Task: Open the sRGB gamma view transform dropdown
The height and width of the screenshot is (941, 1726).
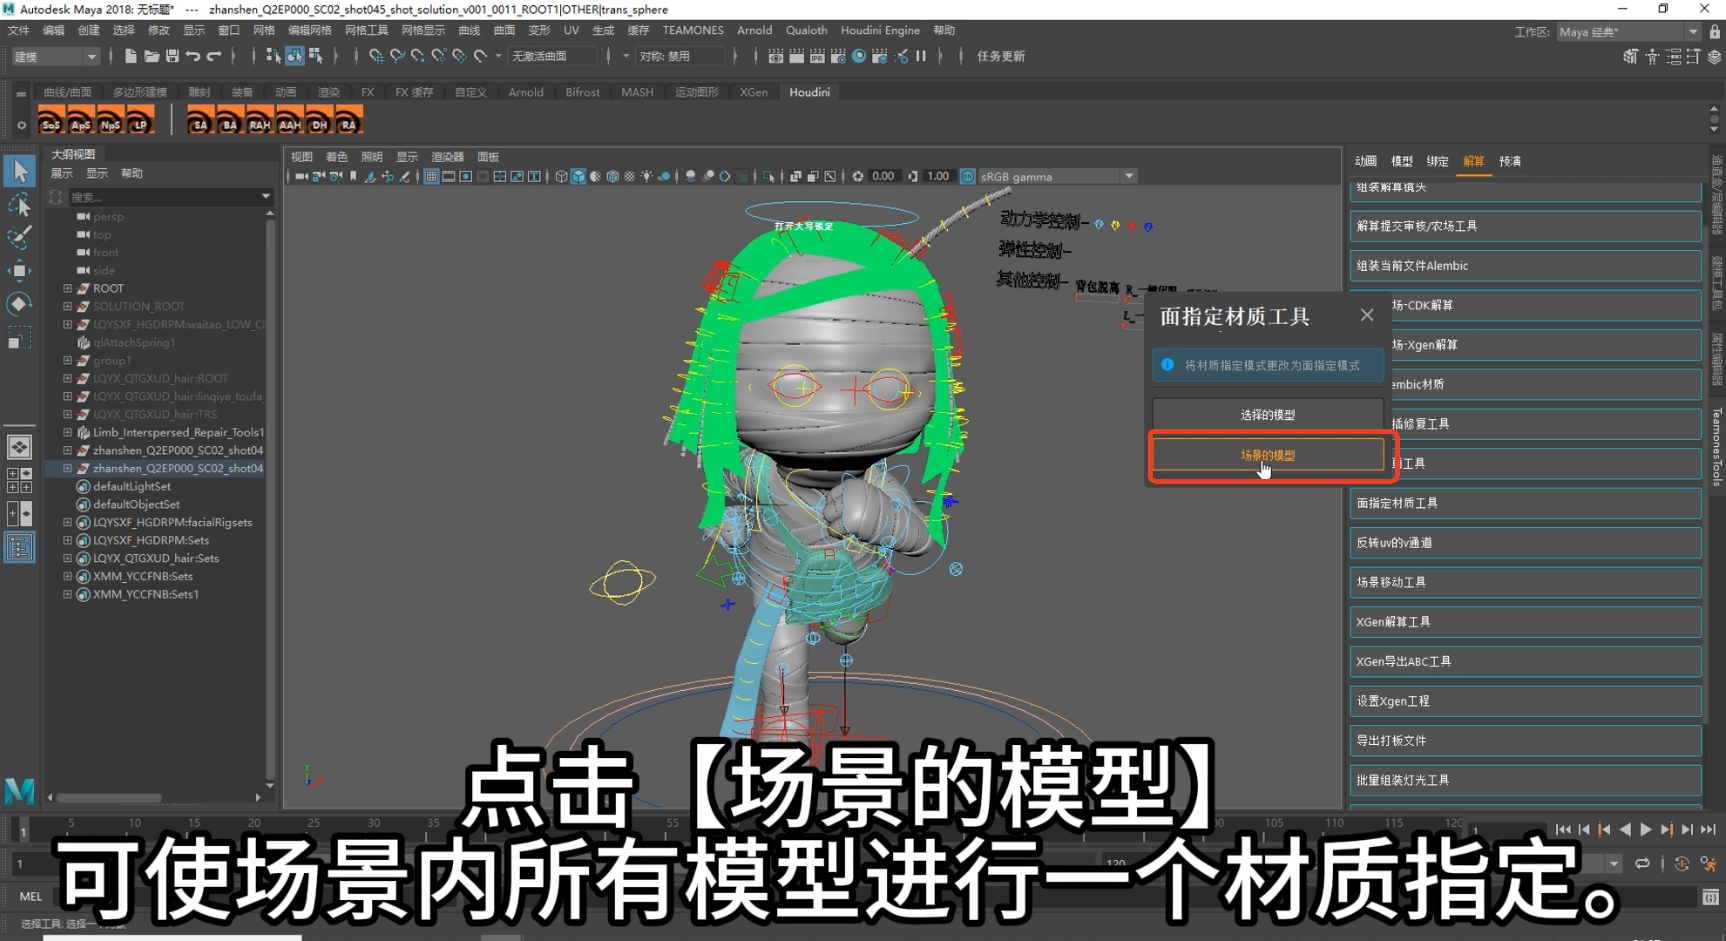Action: pos(1129,177)
